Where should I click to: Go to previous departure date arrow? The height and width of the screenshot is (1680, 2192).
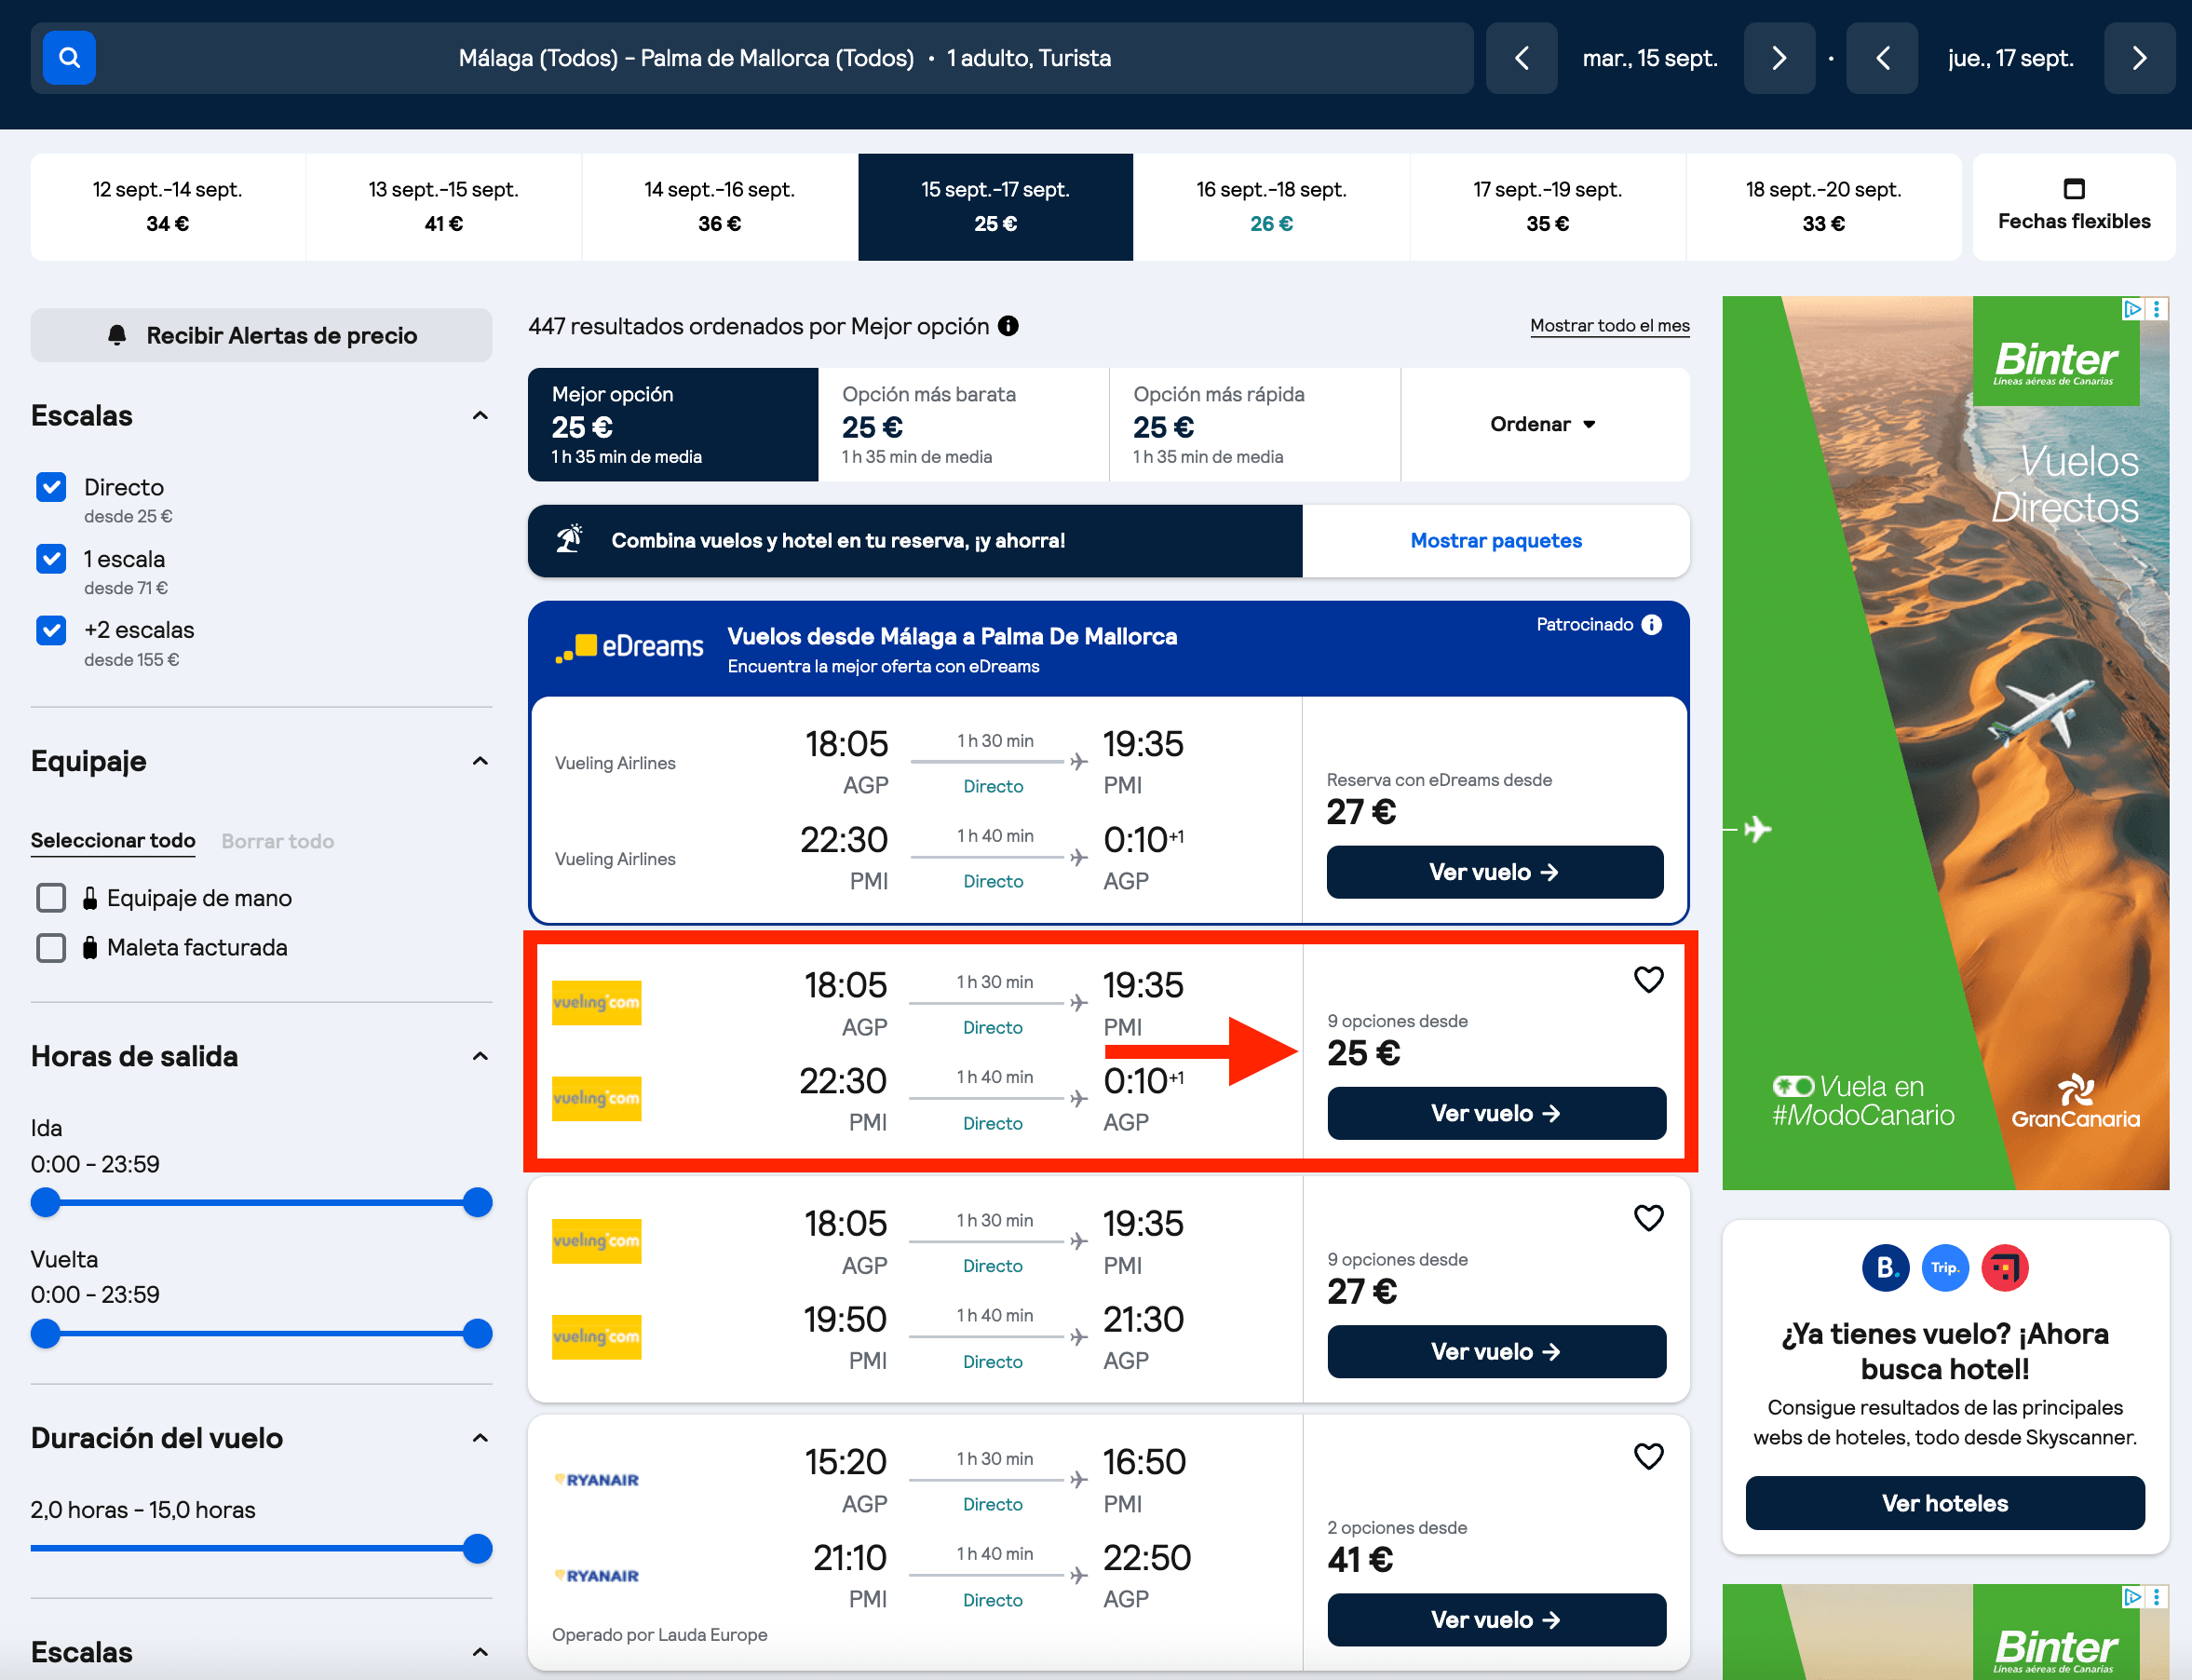1521,58
